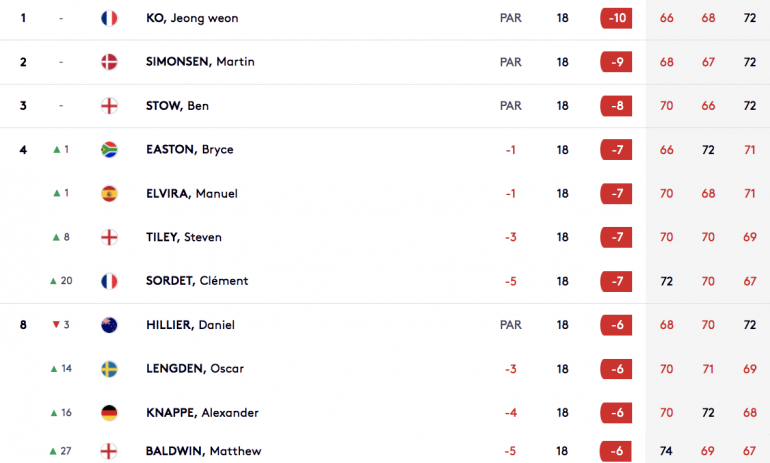Click the -10 total score badge

tap(616, 18)
